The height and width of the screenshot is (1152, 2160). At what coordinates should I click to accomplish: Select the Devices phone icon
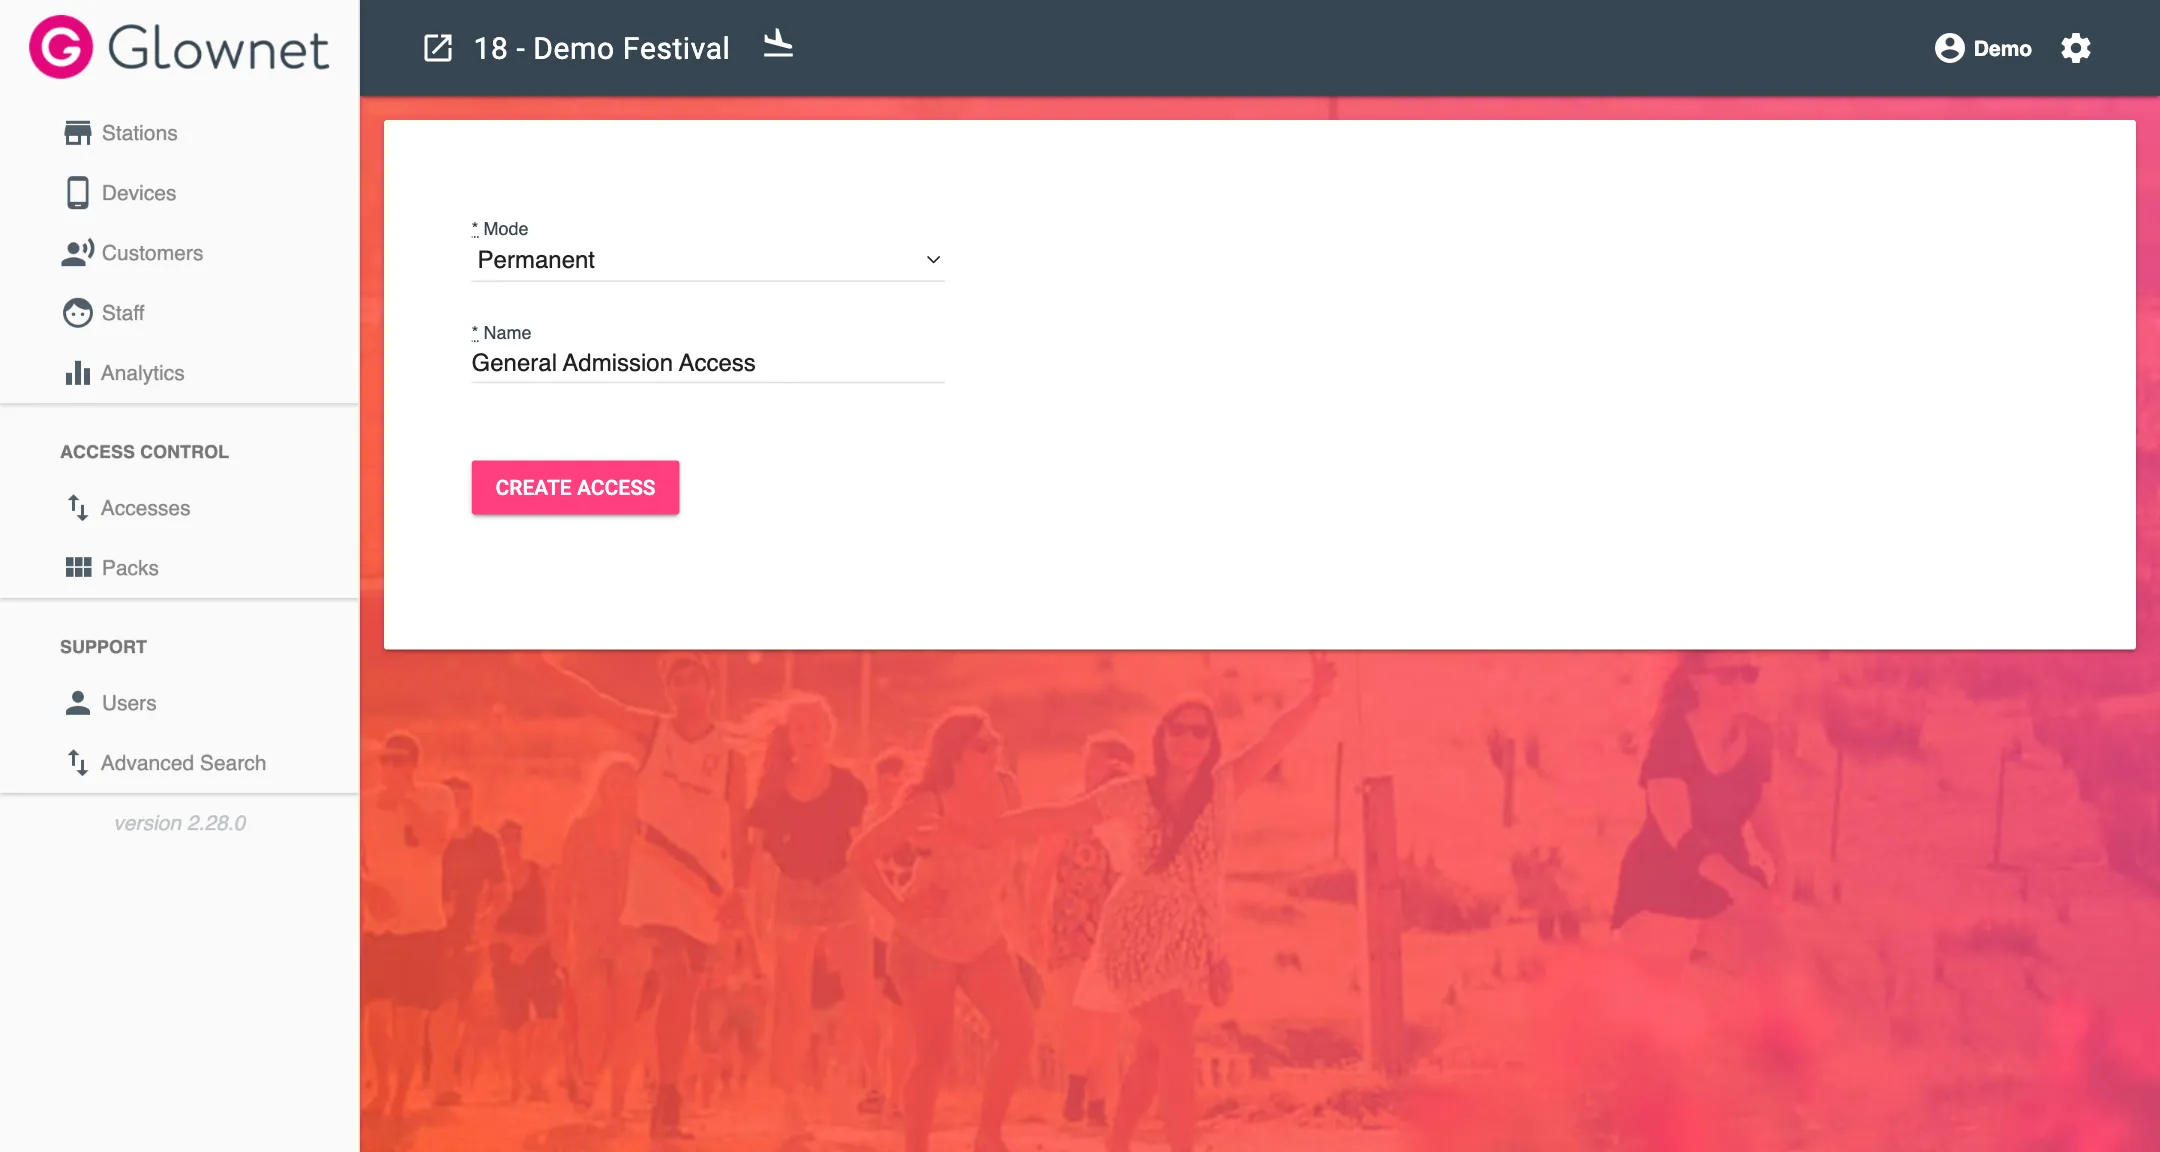coord(78,193)
